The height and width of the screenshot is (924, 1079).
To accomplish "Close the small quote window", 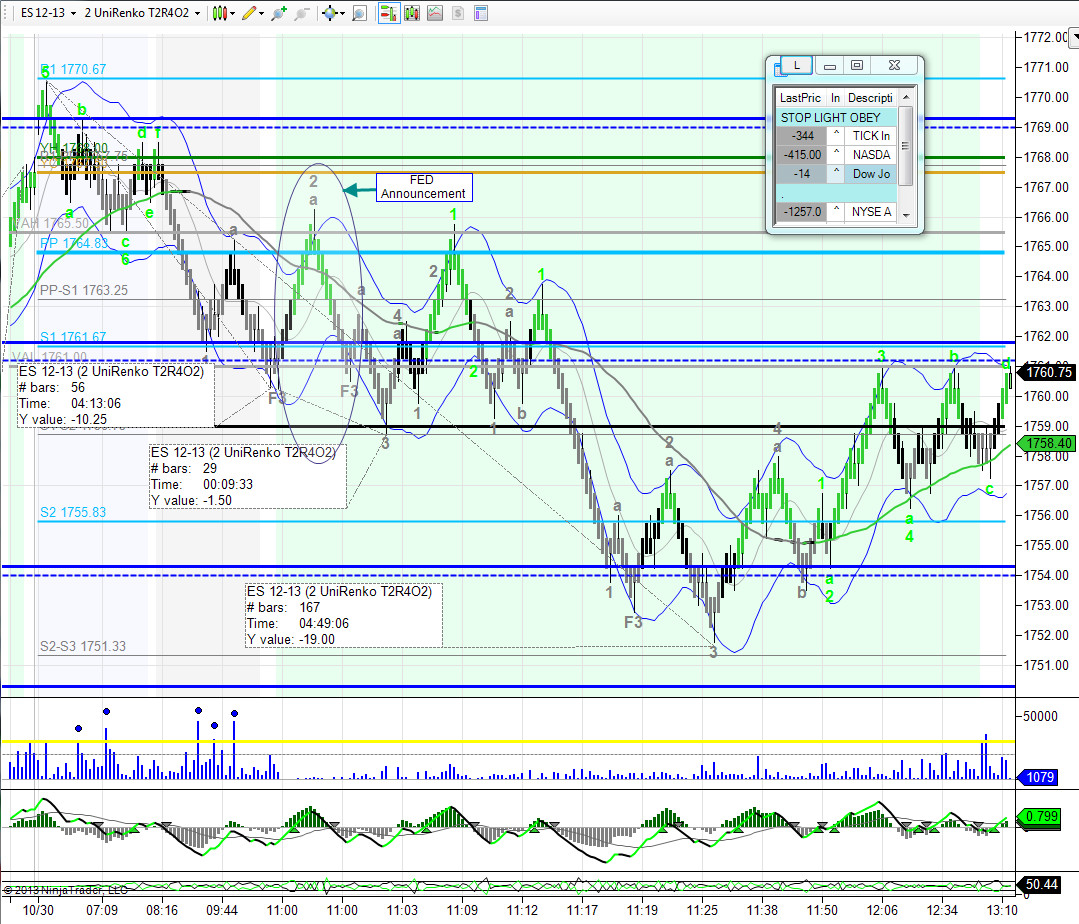I will pos(894,65).
